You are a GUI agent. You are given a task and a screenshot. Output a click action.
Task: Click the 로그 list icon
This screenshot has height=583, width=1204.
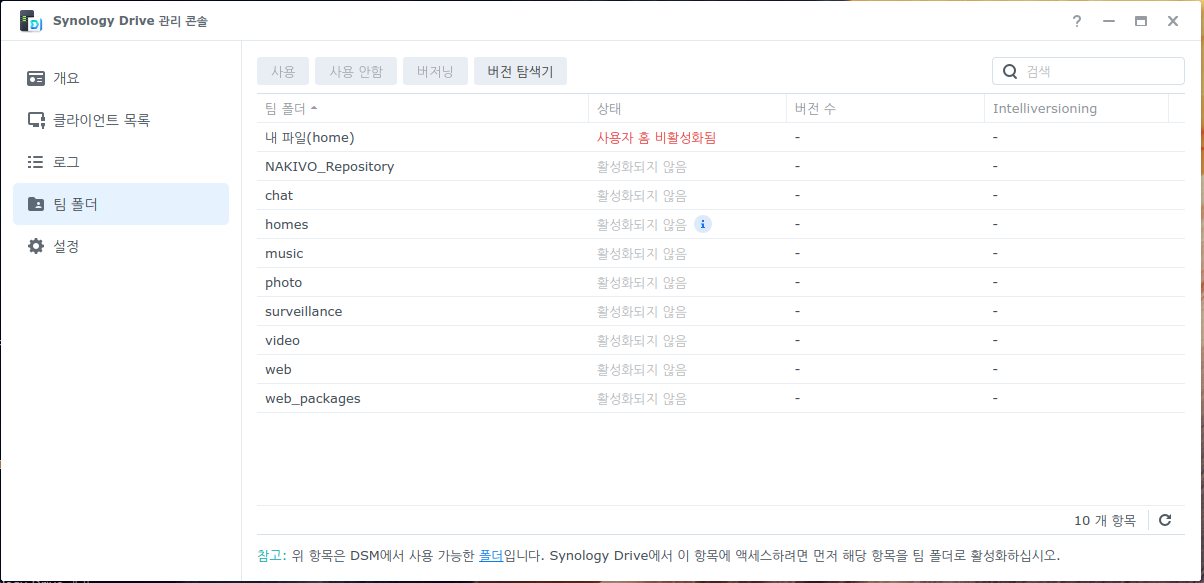click(x=36, y=162)
